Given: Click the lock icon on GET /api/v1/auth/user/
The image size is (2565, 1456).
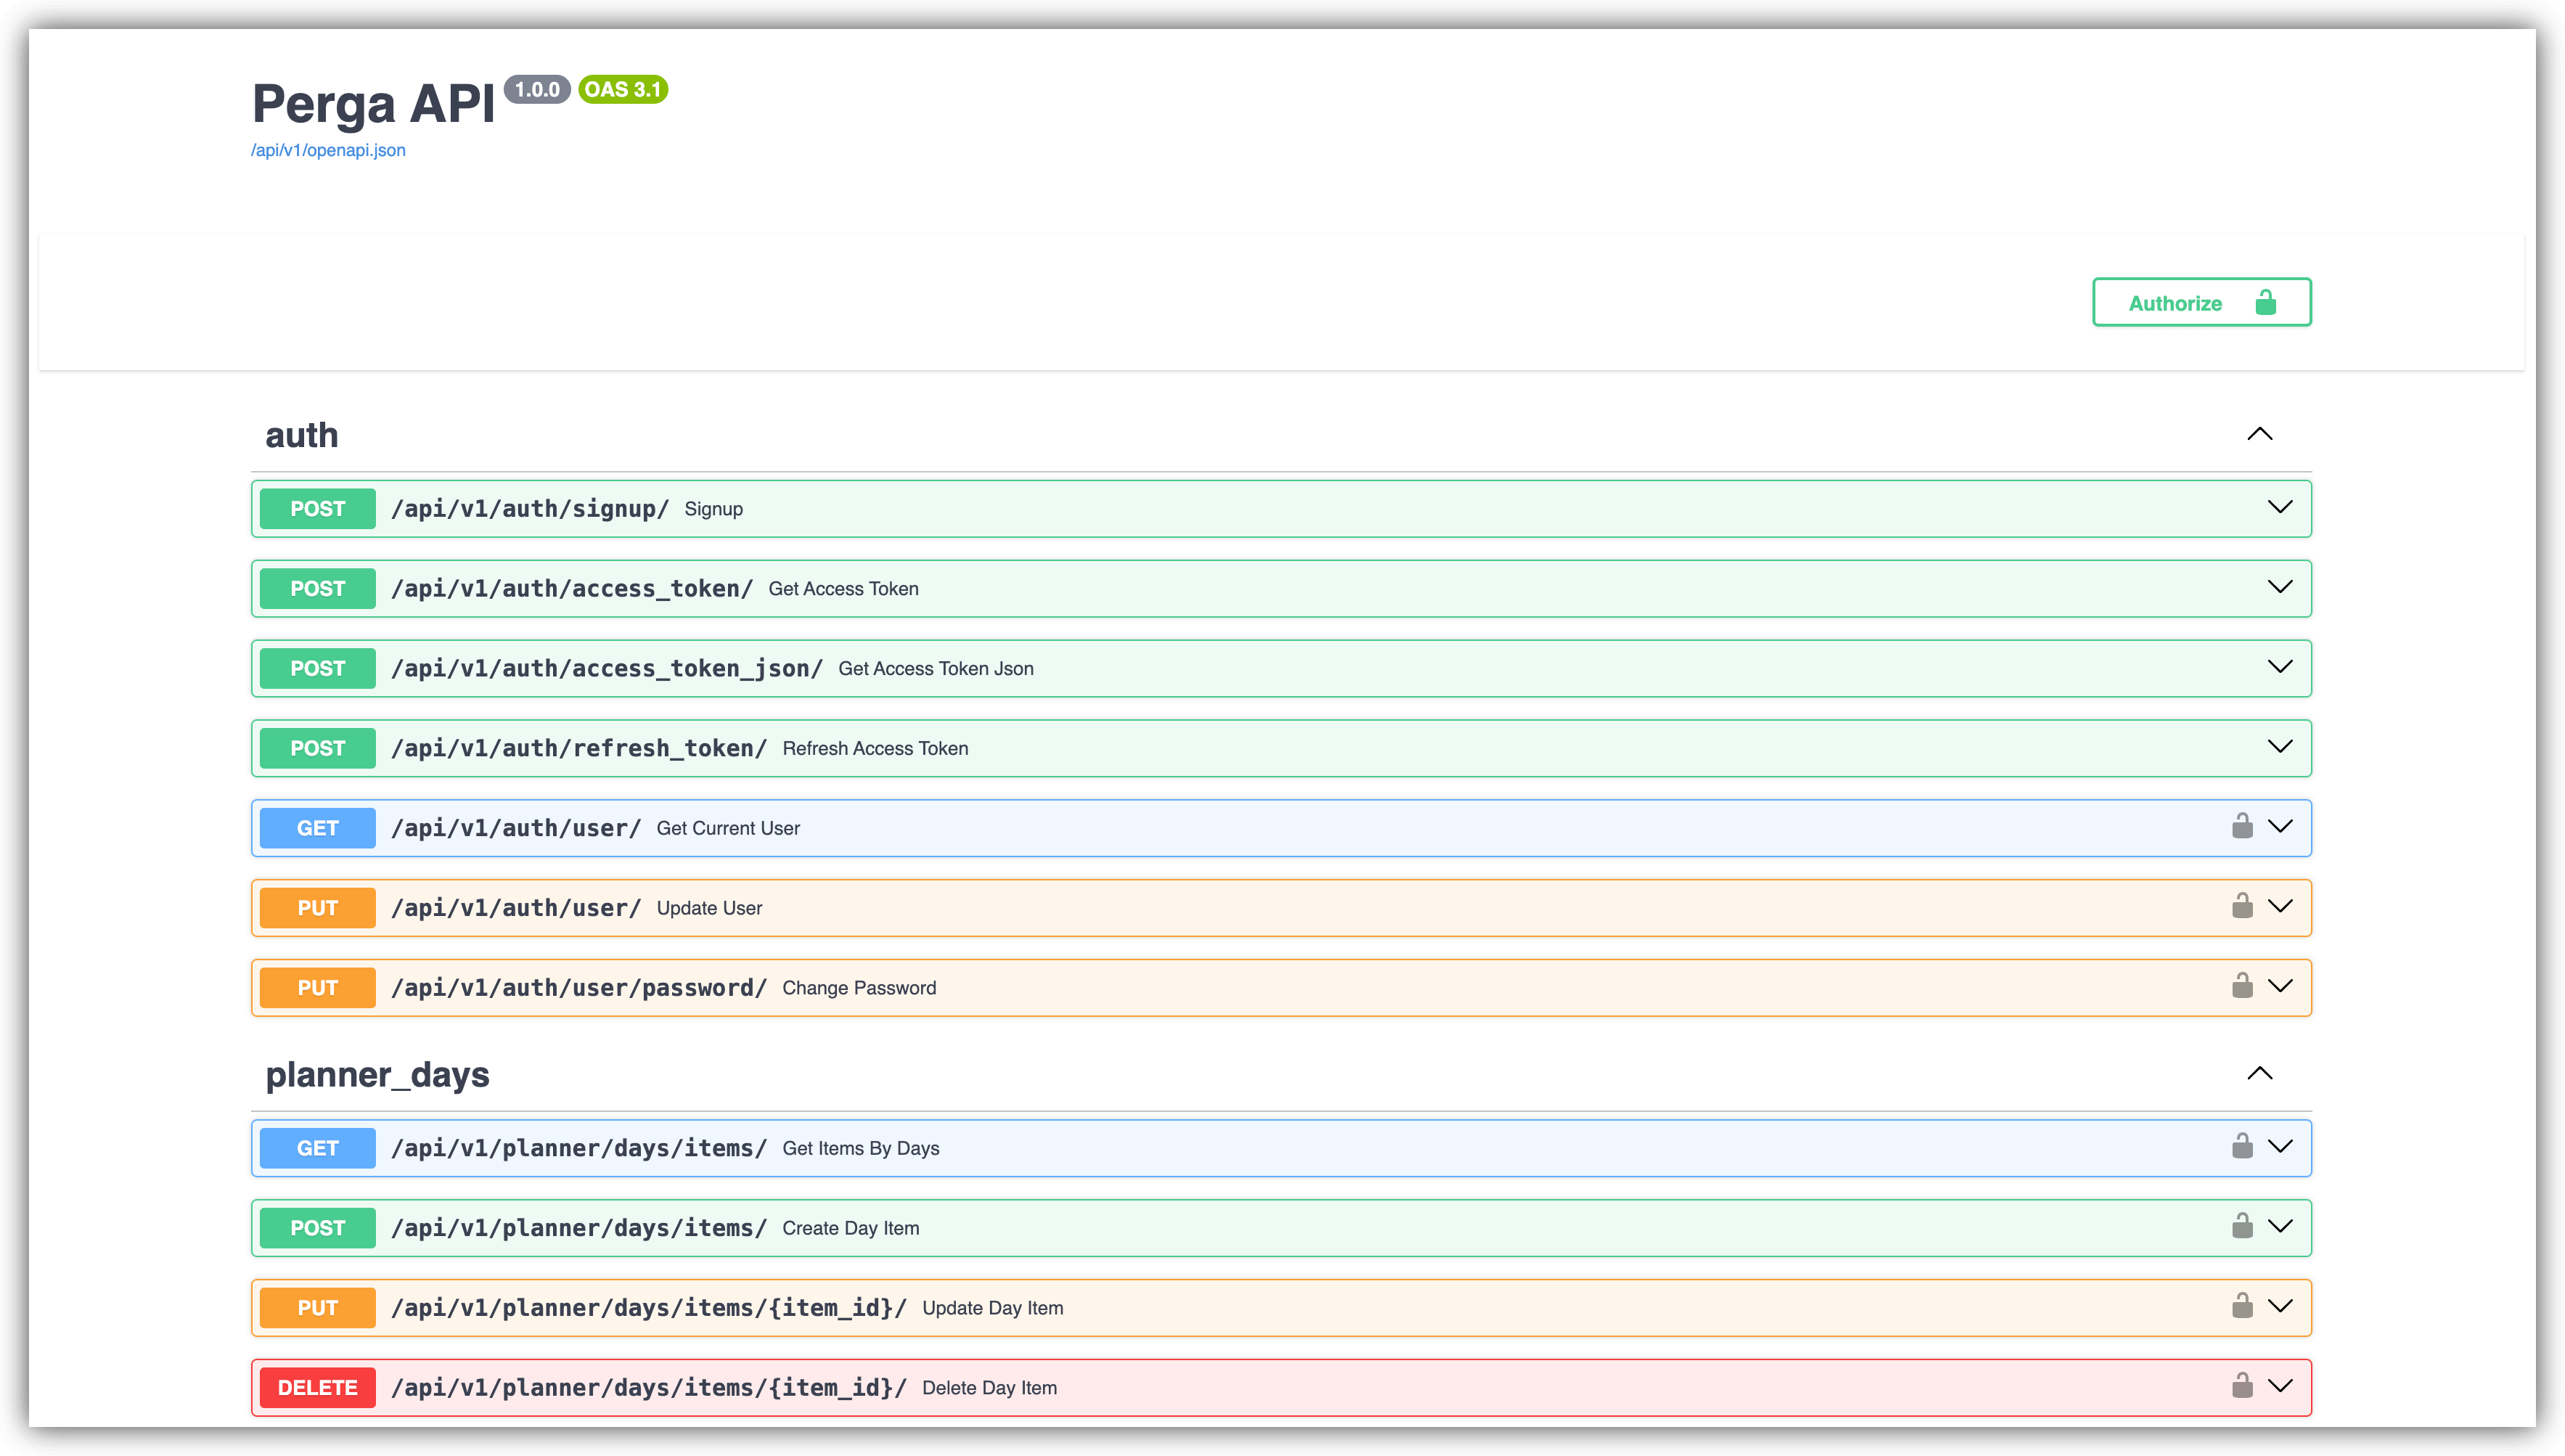Looking at the screenshot, I should click(x=2243, y=827).
